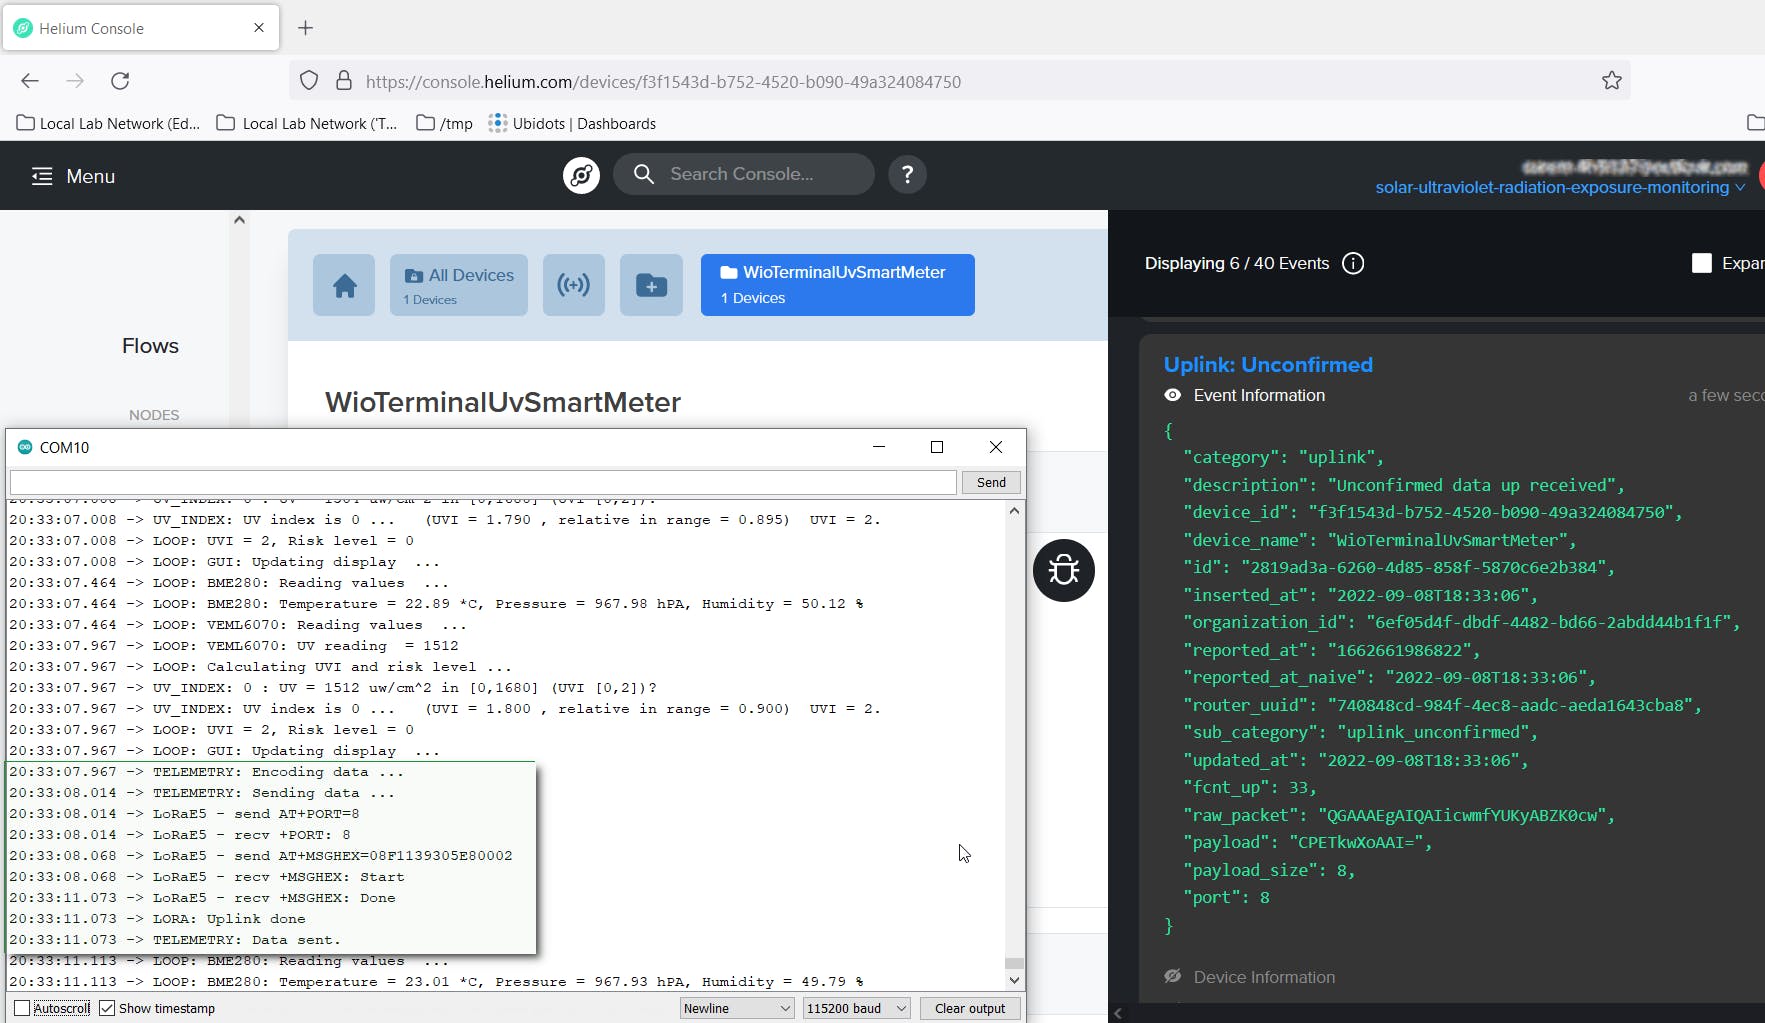Expand Uplink: Unconfirmed event
This screenshot has width=1765, height=1023.
point(1268,365)
